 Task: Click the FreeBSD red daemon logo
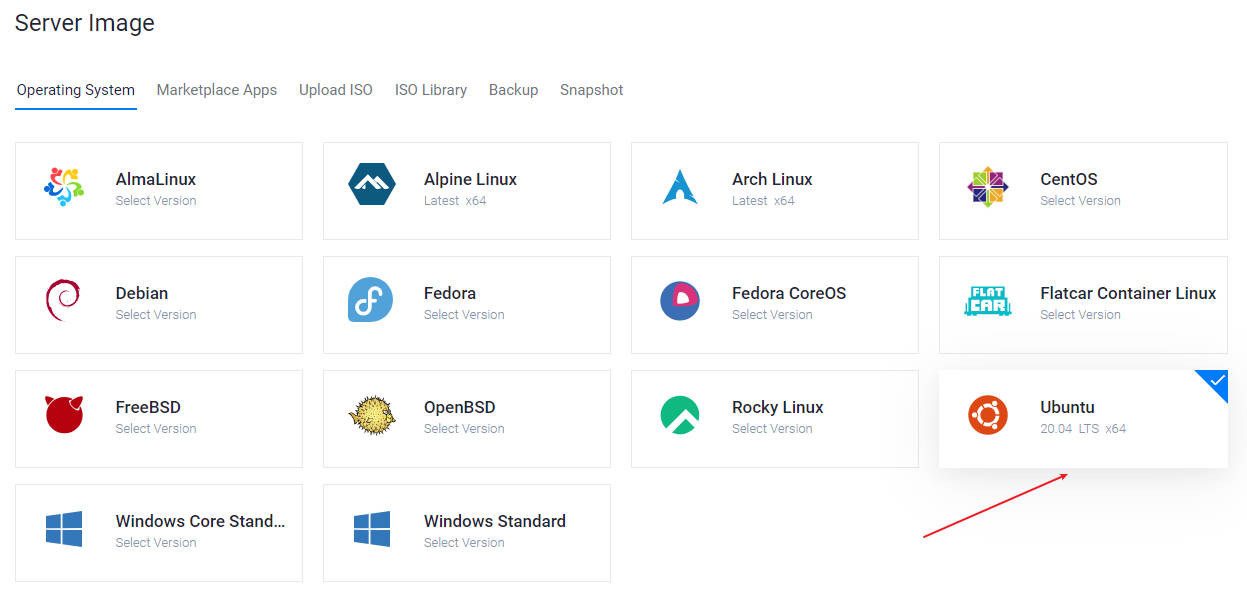click(x=64, y=414)
